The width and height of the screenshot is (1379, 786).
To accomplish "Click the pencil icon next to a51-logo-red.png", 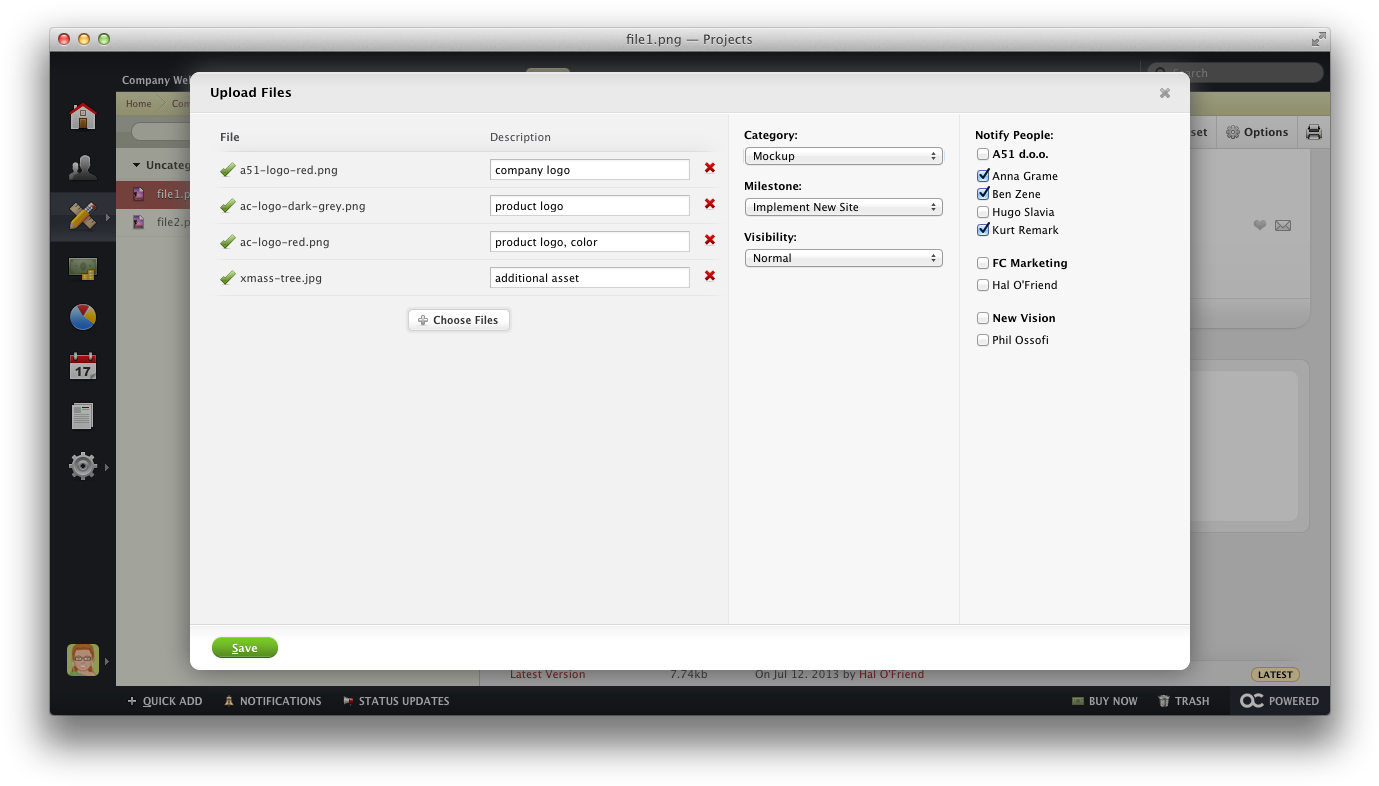I will 228,170.
